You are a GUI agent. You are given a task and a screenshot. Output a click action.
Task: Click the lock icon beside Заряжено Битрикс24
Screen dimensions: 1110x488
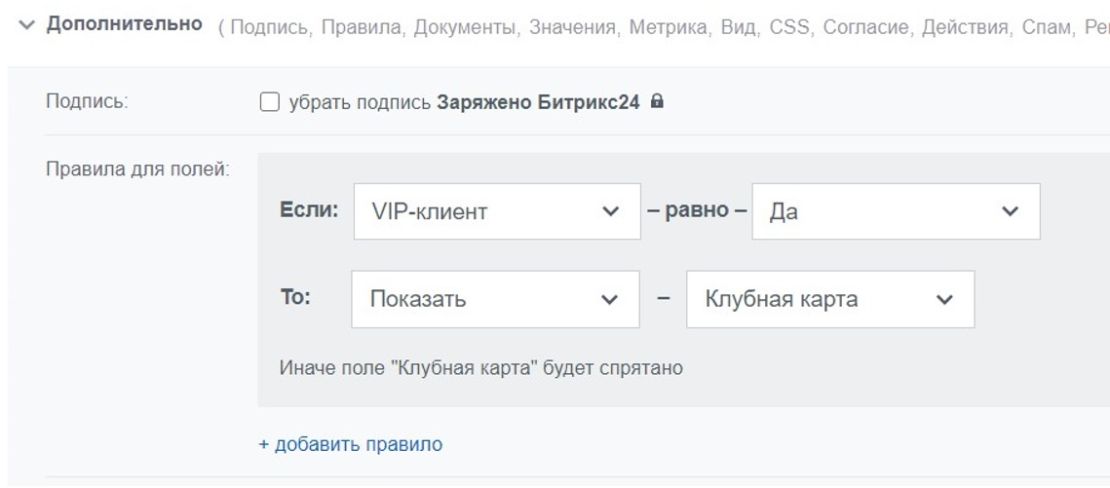(x=656, y=102)
